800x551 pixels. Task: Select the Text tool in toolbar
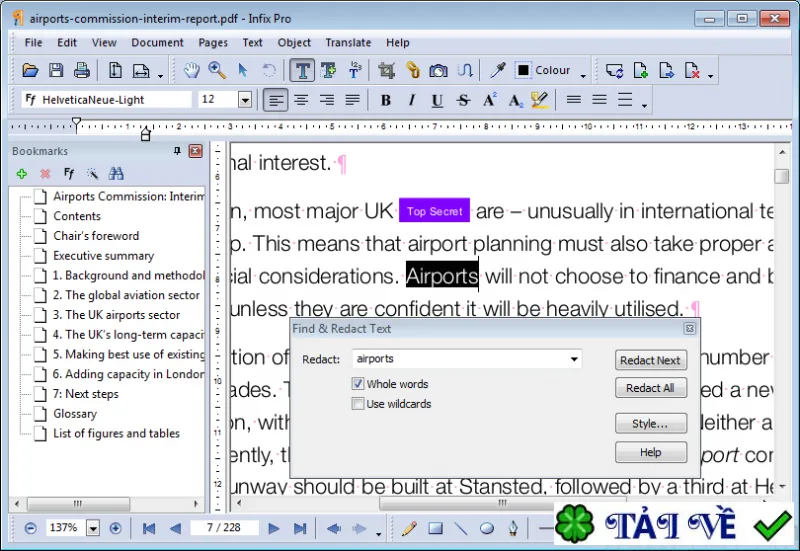tap(302, 70)
